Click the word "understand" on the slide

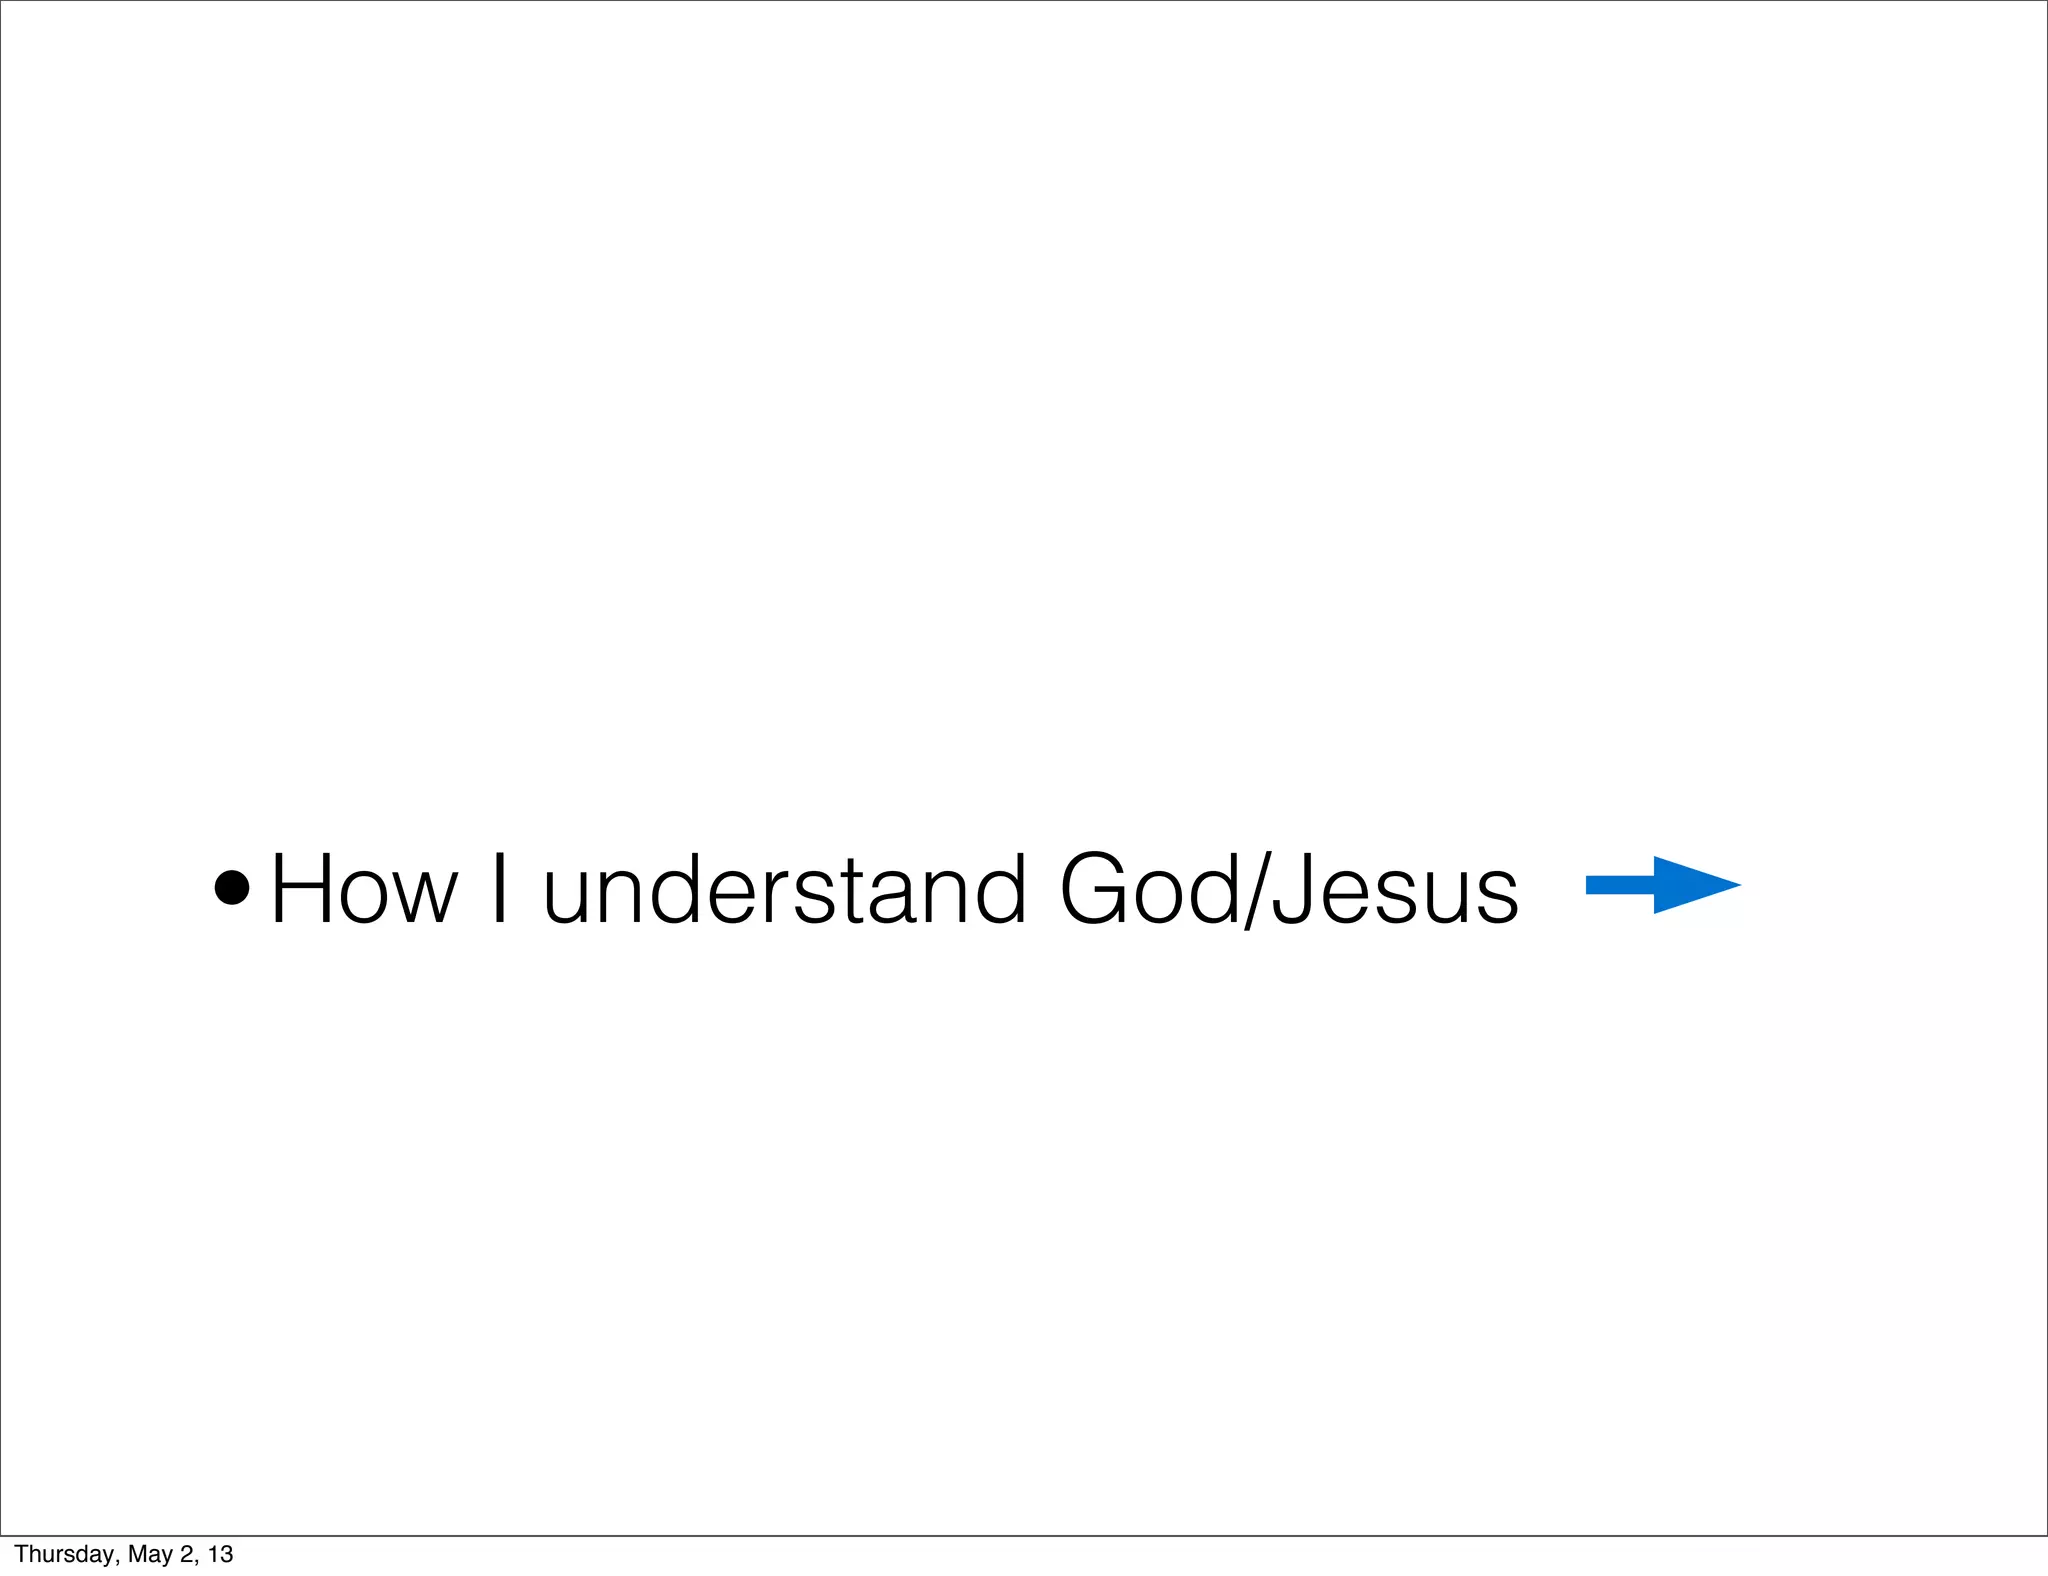[x=784, y=890]
